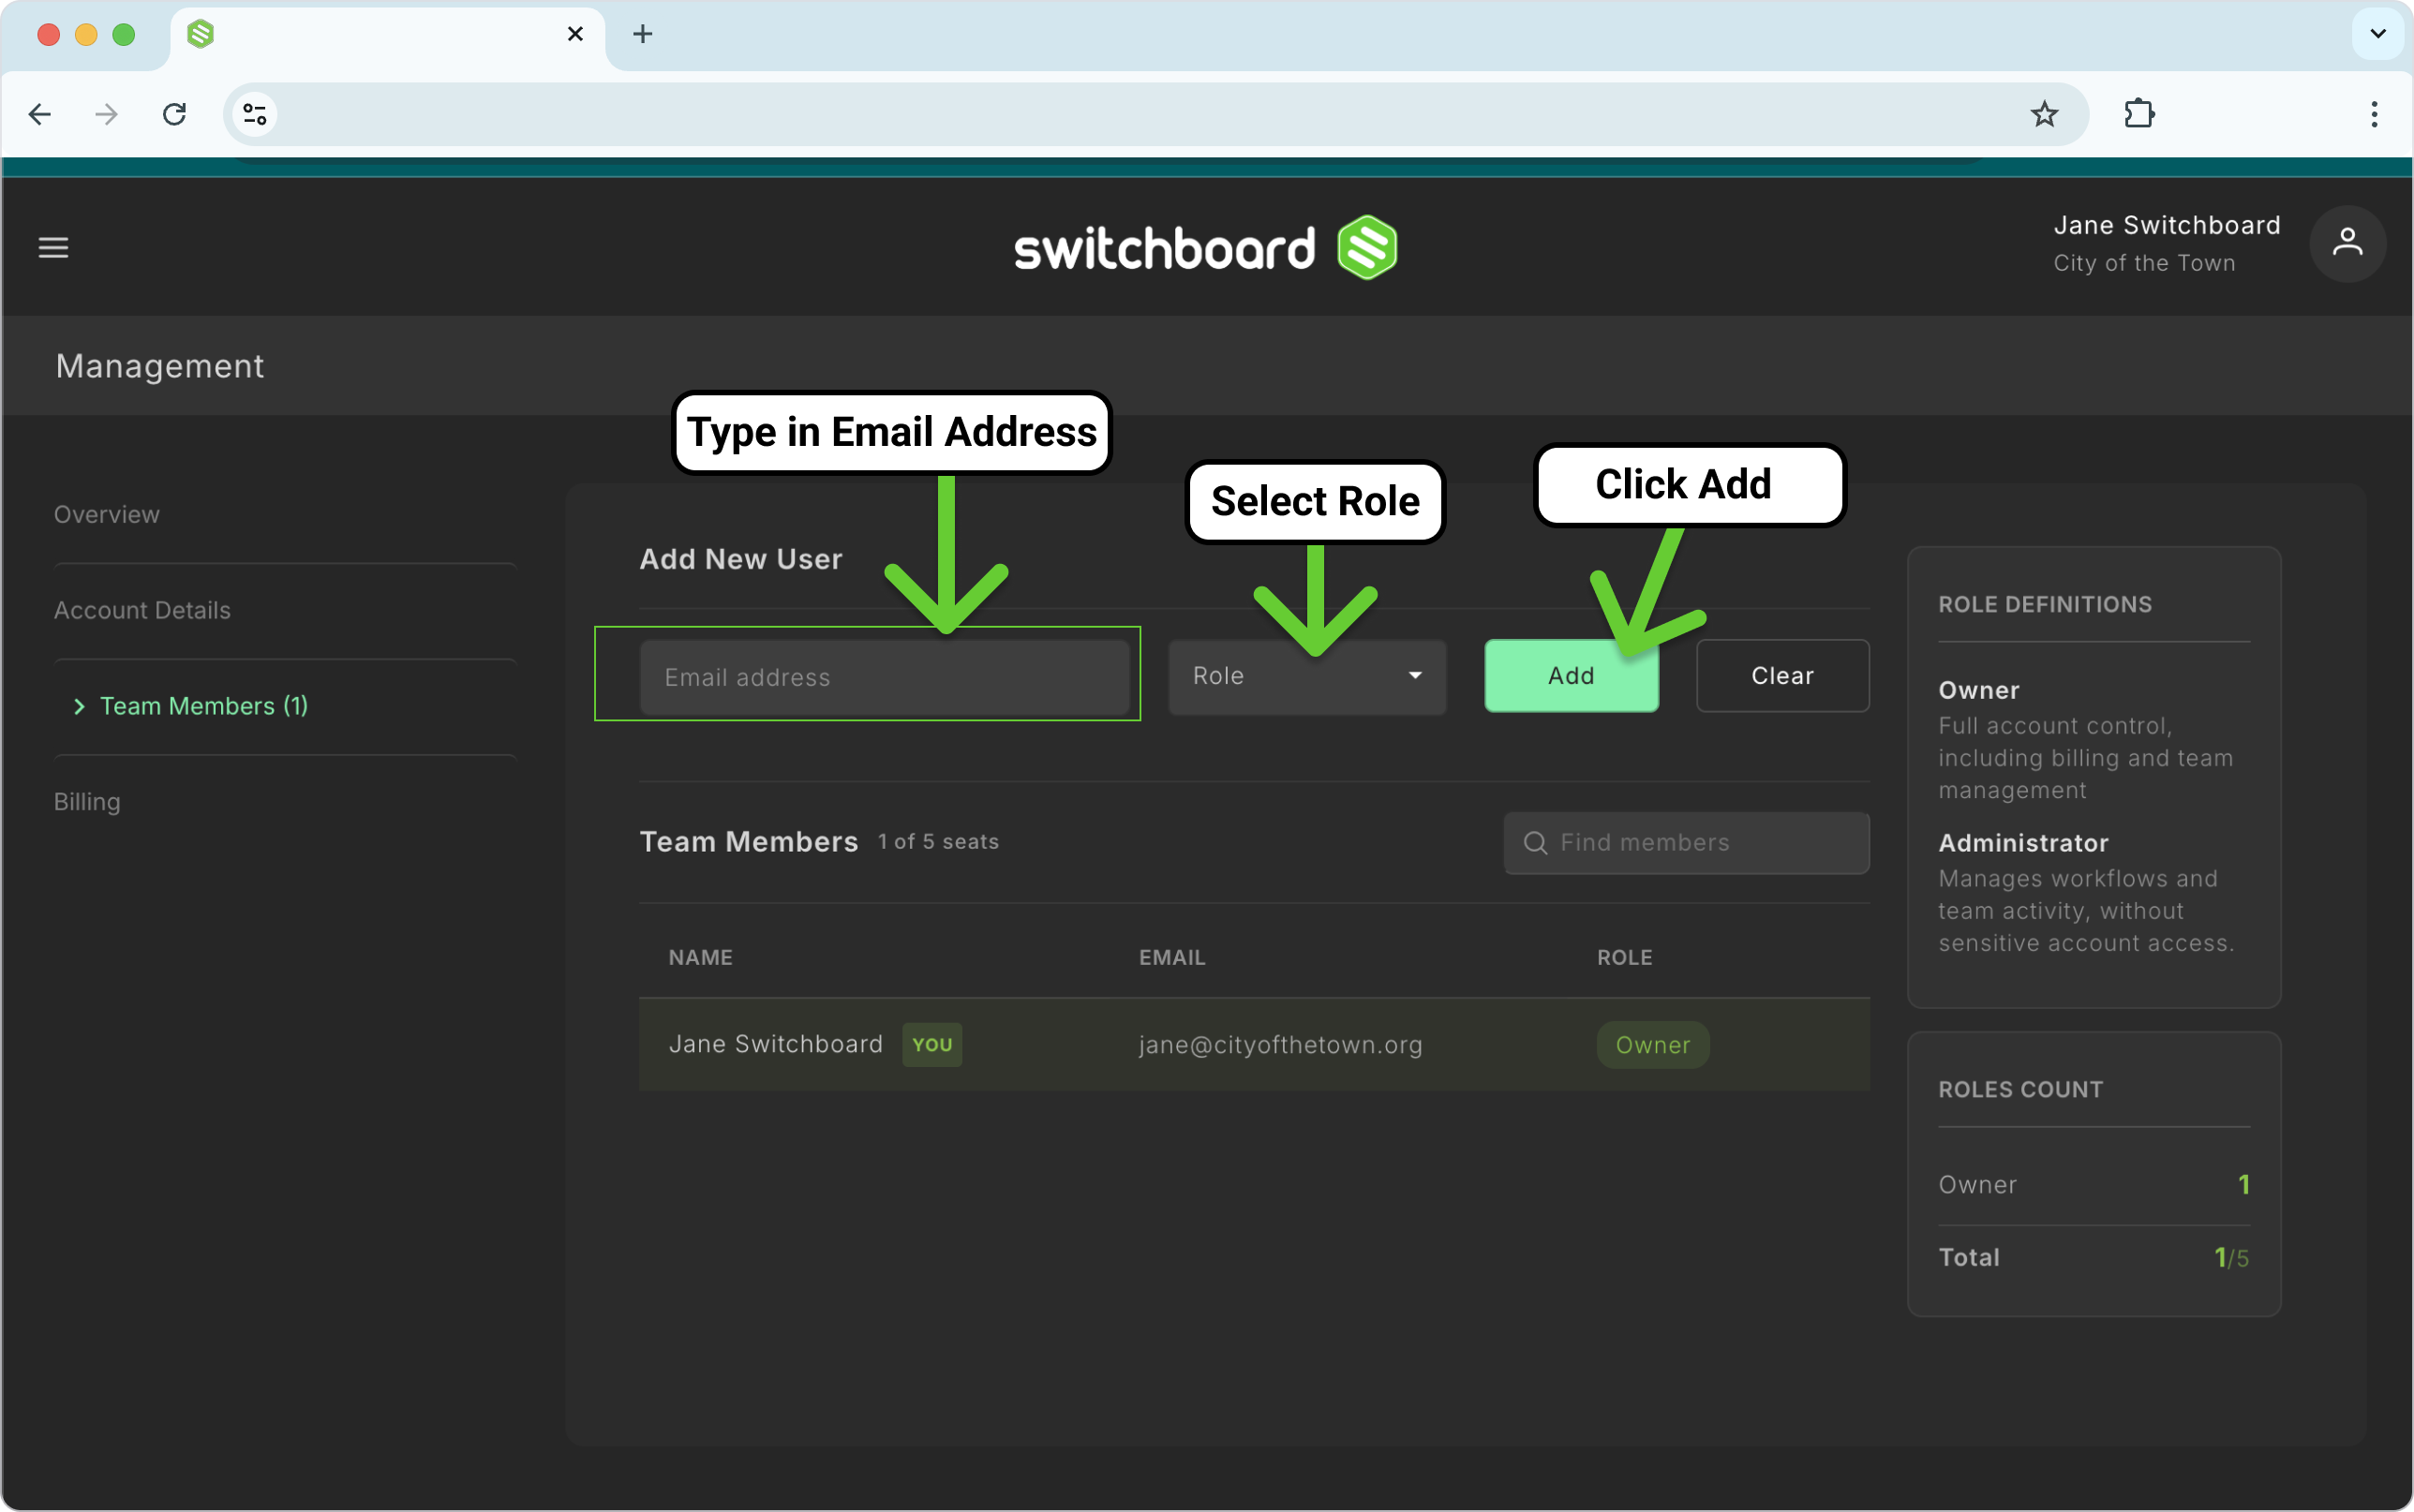Click the Management page heading
The width and height of the screenshot is (2414, 1512).
[160, 366]
